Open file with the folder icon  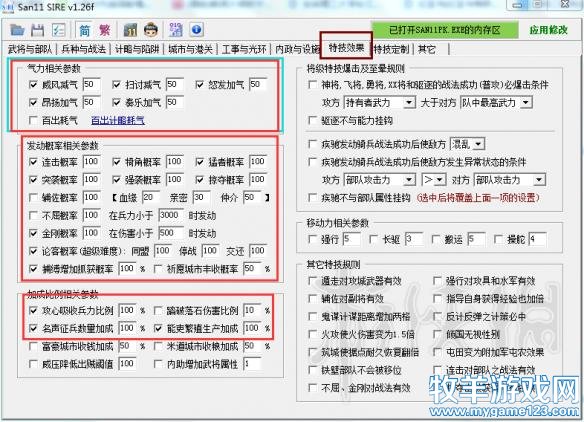point(17,30)
